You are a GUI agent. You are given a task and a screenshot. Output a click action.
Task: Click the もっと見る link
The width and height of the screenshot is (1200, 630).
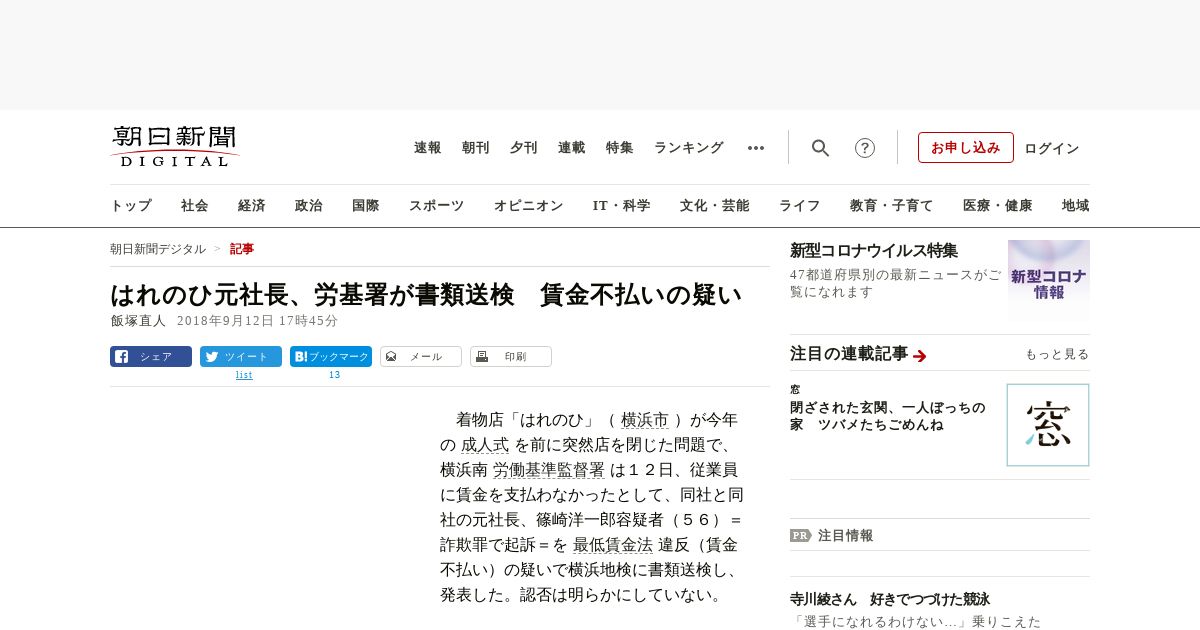tap(1057, 354)
